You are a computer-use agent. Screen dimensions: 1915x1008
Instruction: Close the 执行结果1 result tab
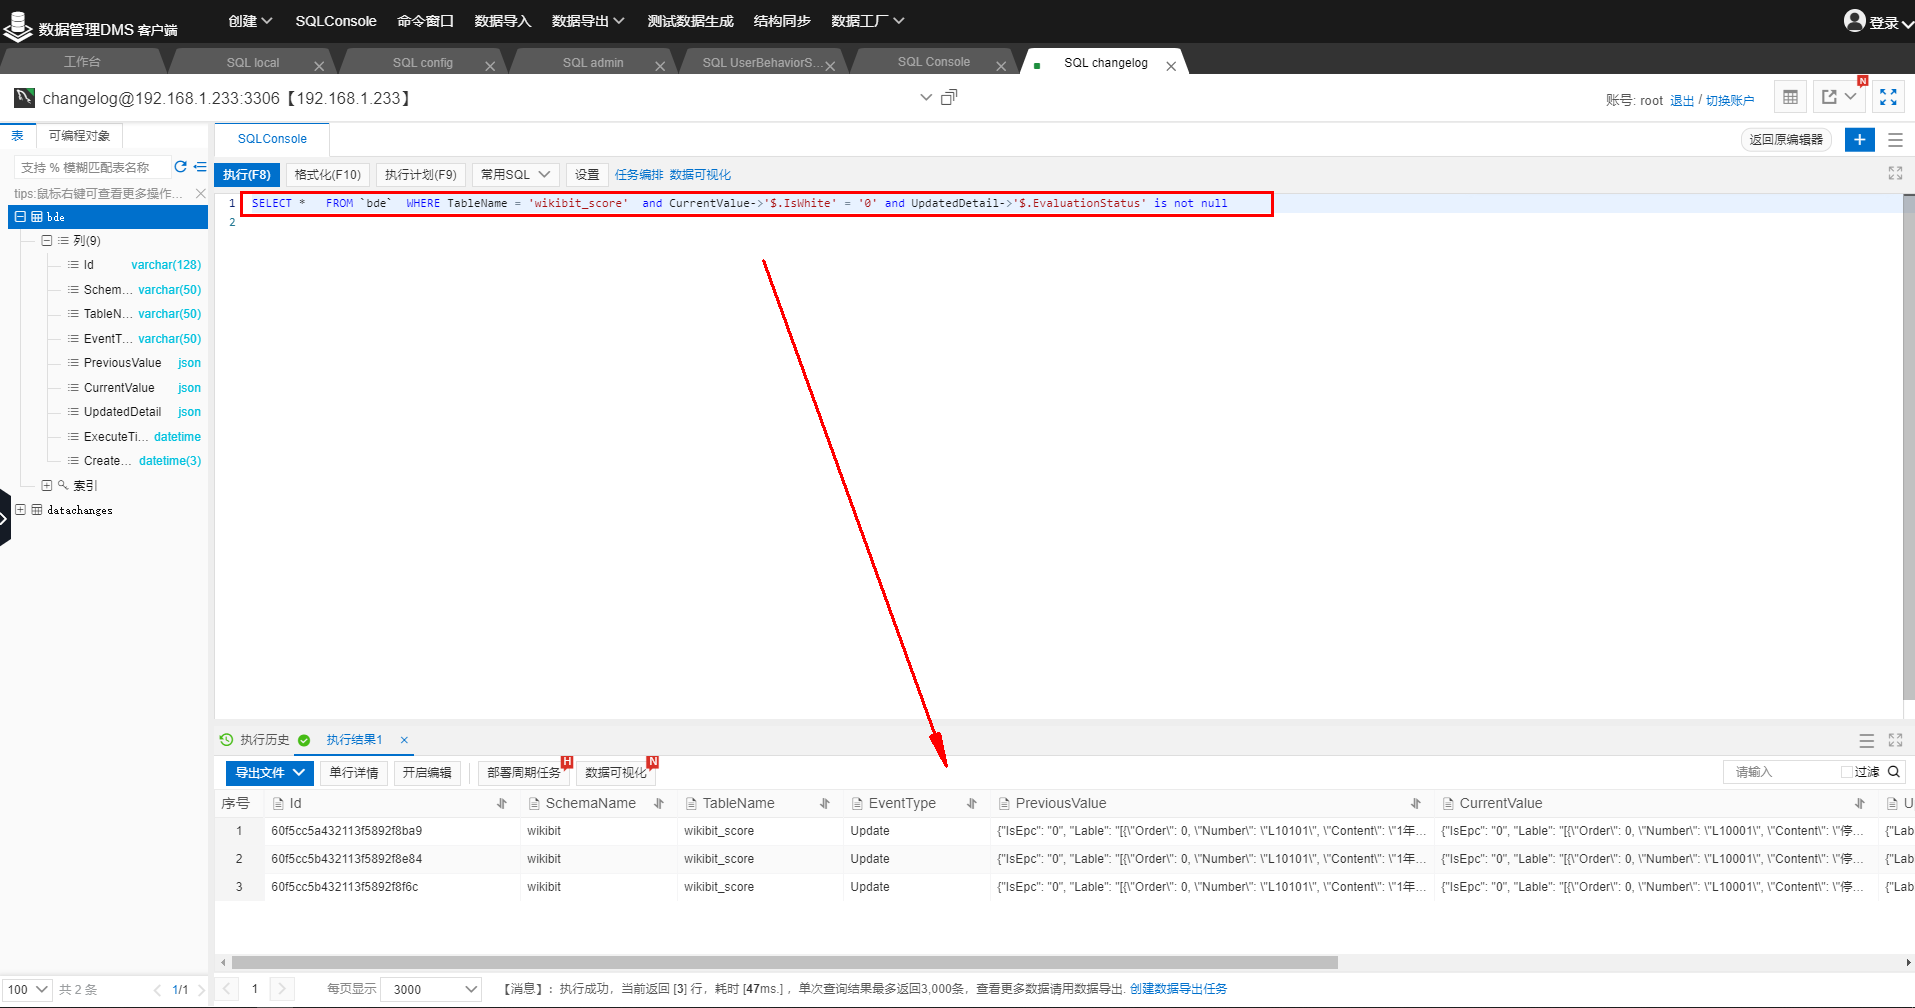point(404,740)
